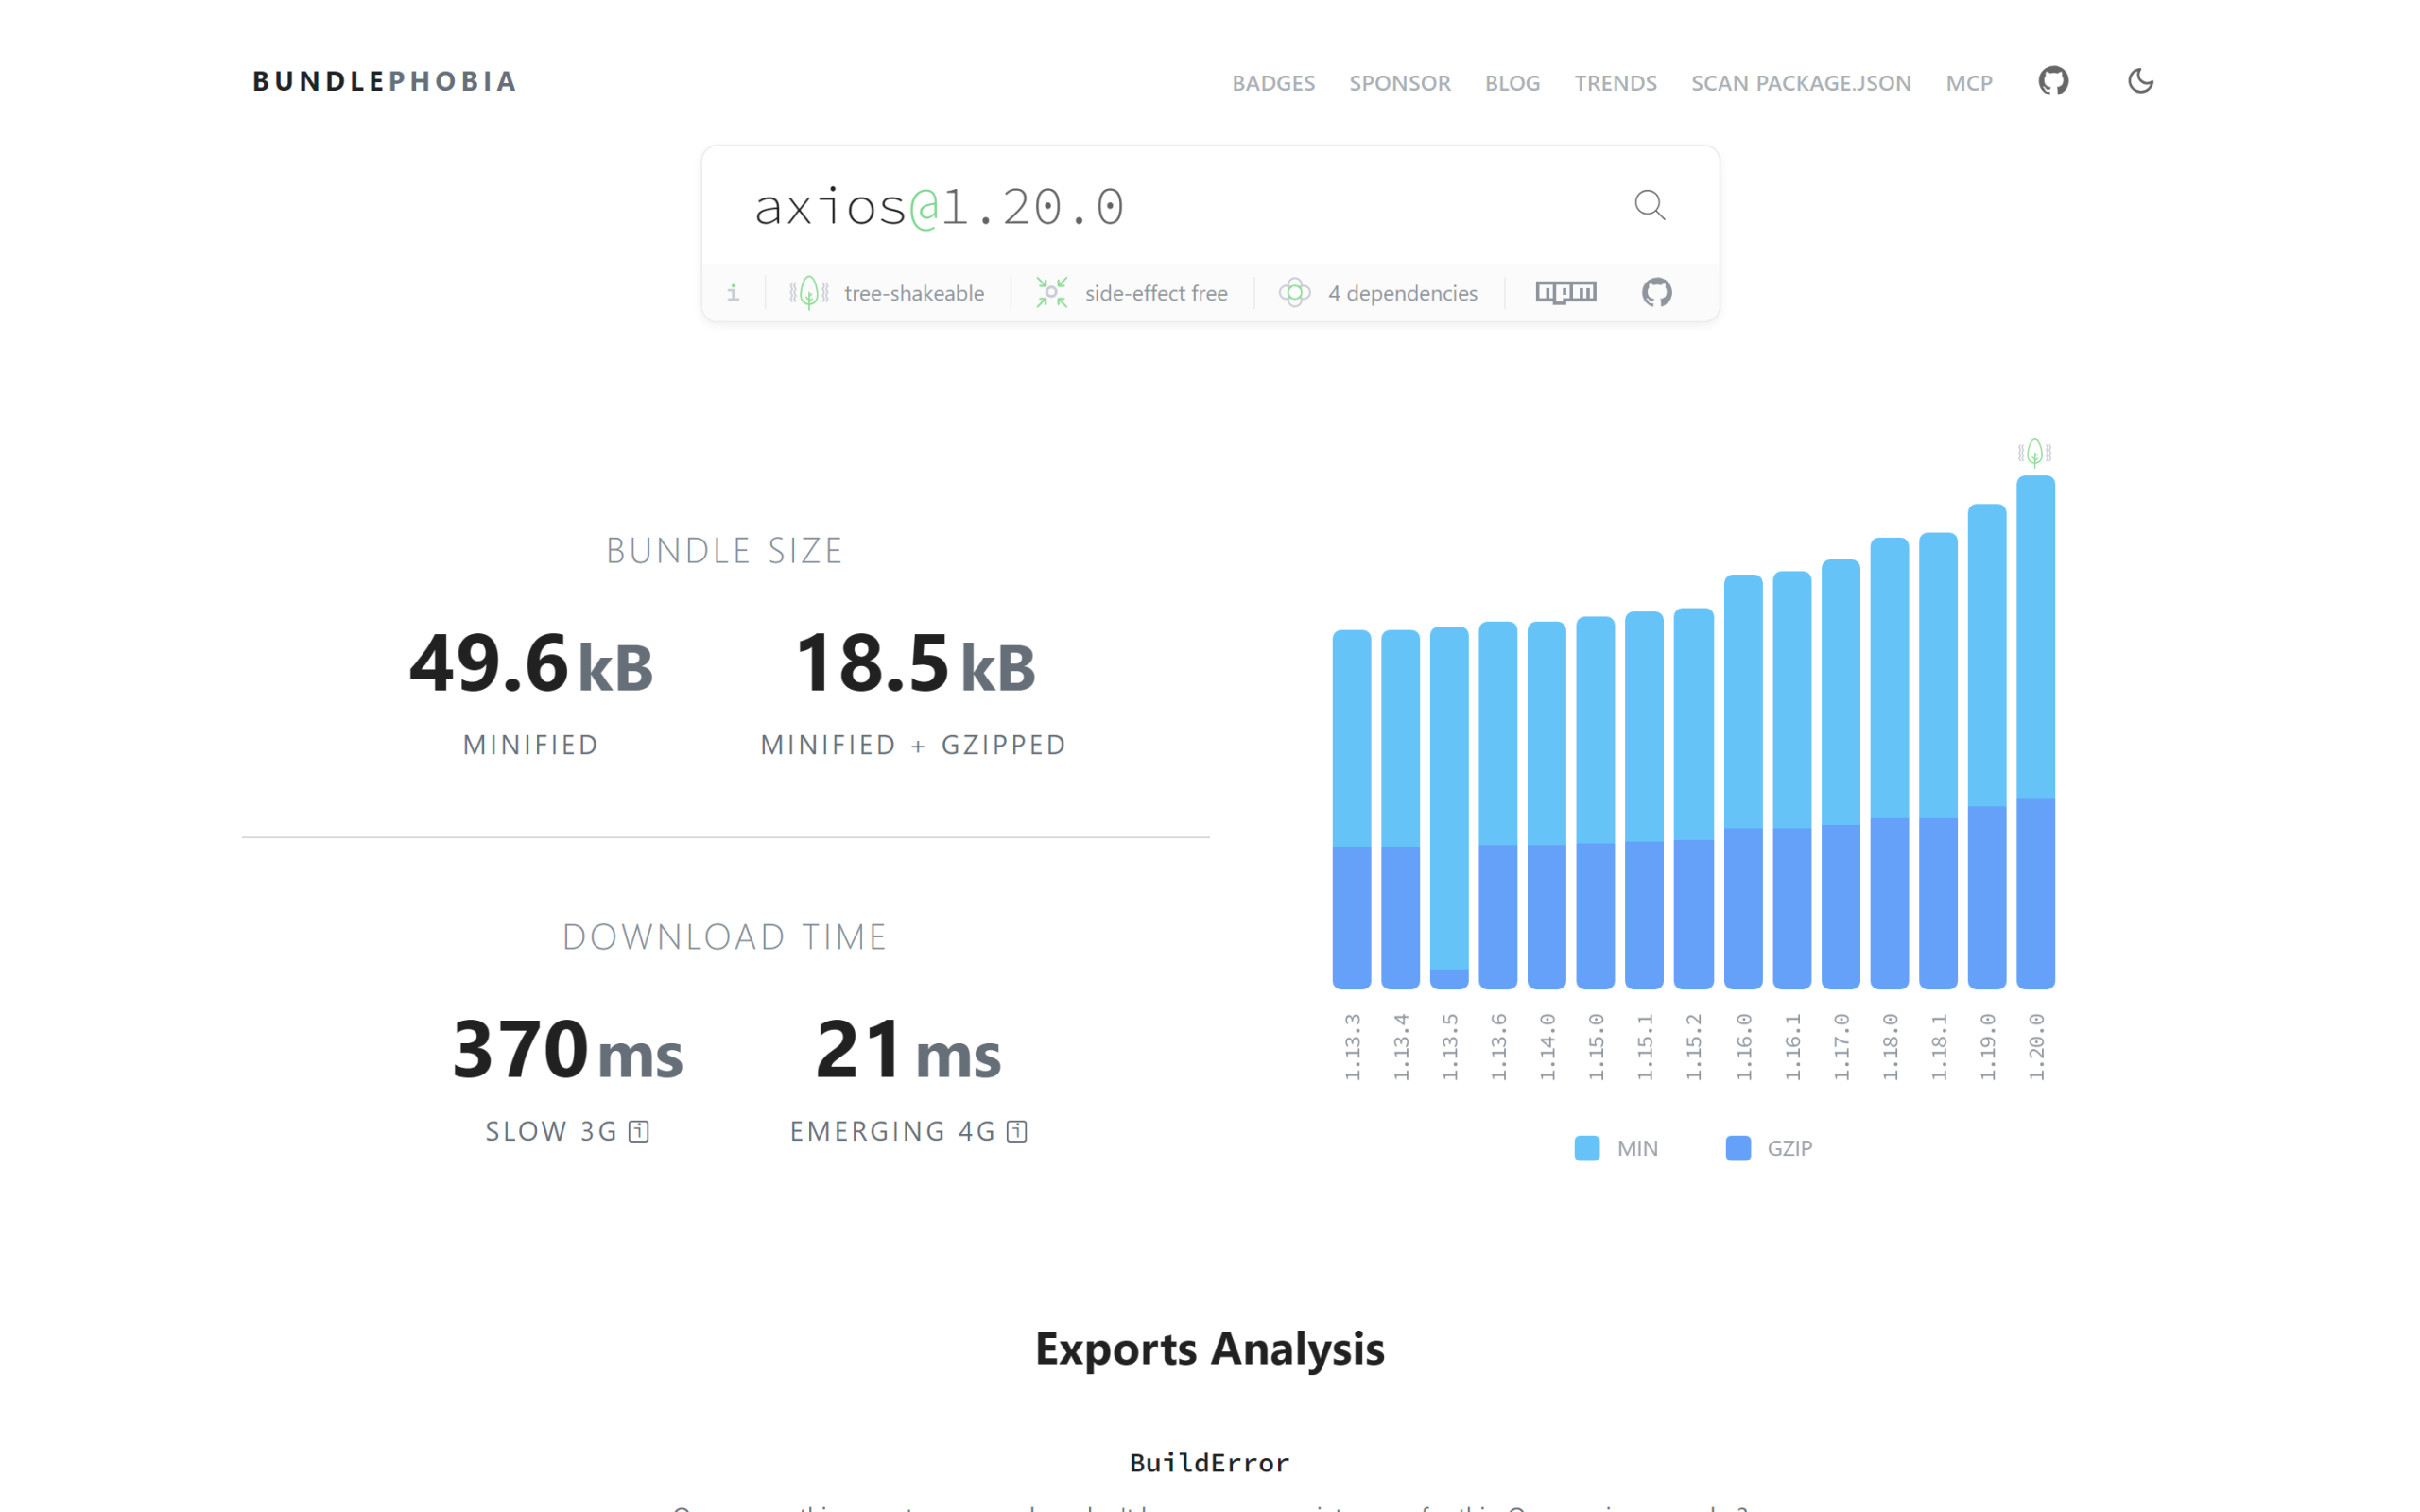Toggle dark mode moon icon
The image size is (2420, 1512).
(x=2140, y=81)
